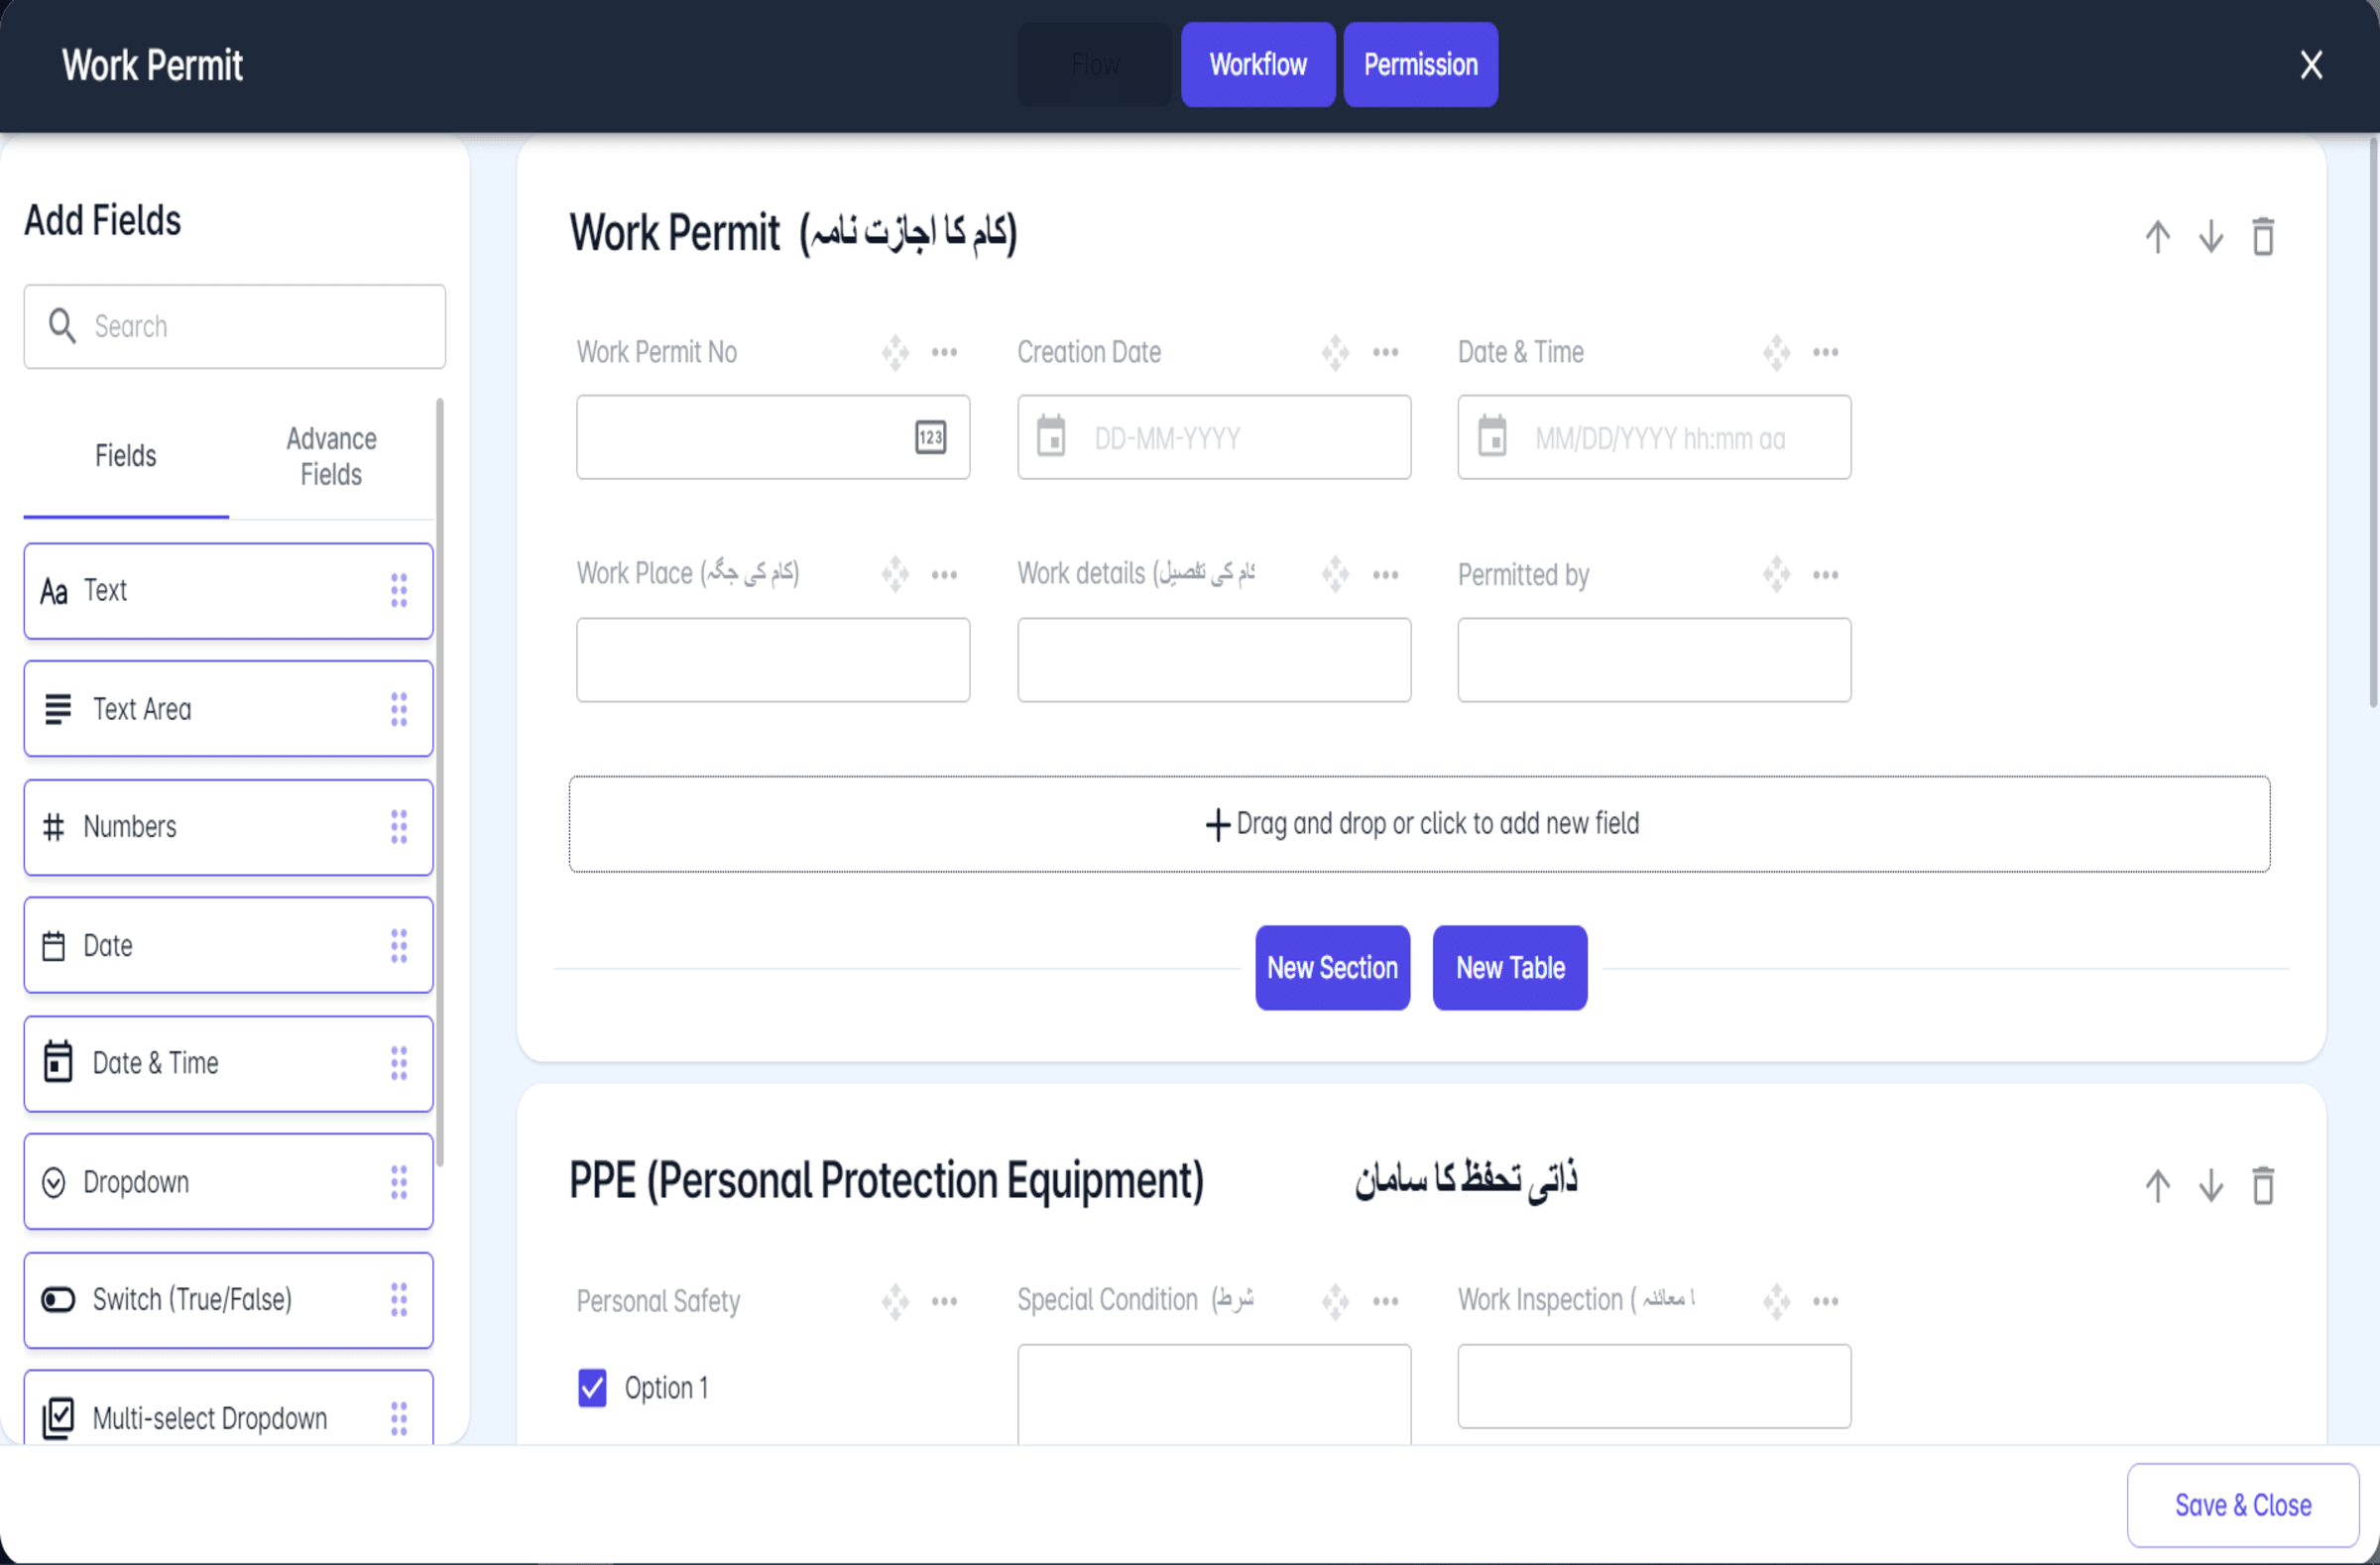Viewport: 2380px width, 1565px height.
Task: Click the Workflow button at top
Action: pos(1257,62)
